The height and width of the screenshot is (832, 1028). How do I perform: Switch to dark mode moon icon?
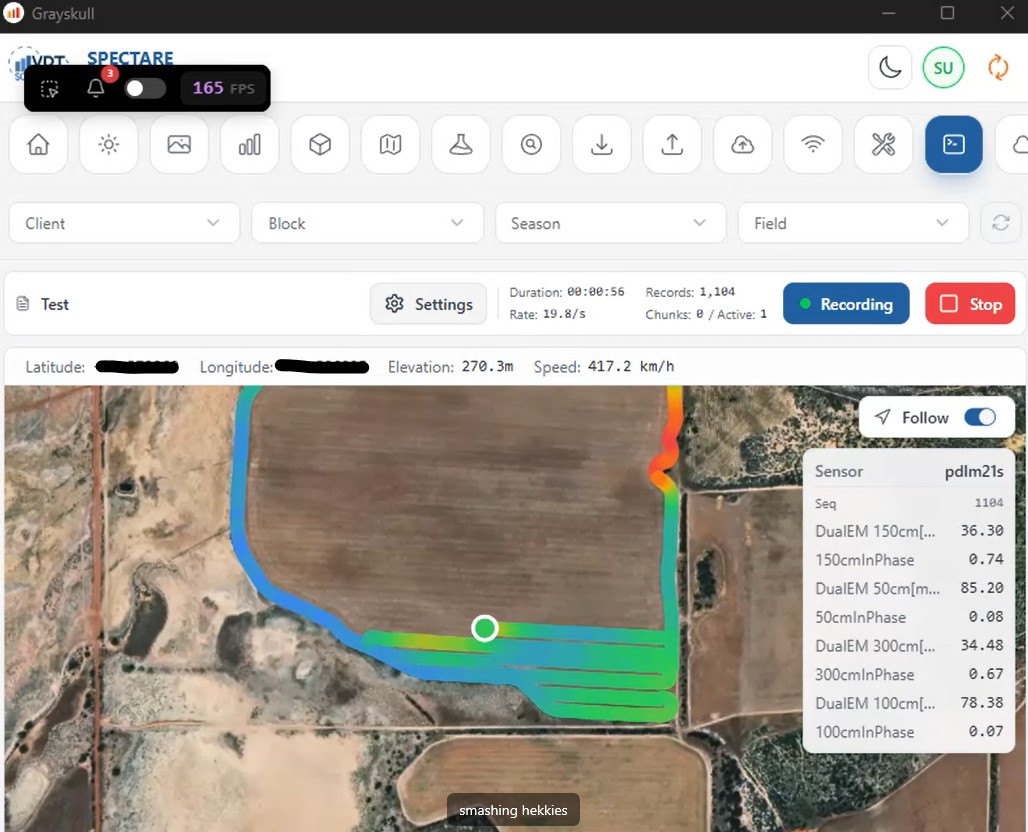(x=890, y=68)
